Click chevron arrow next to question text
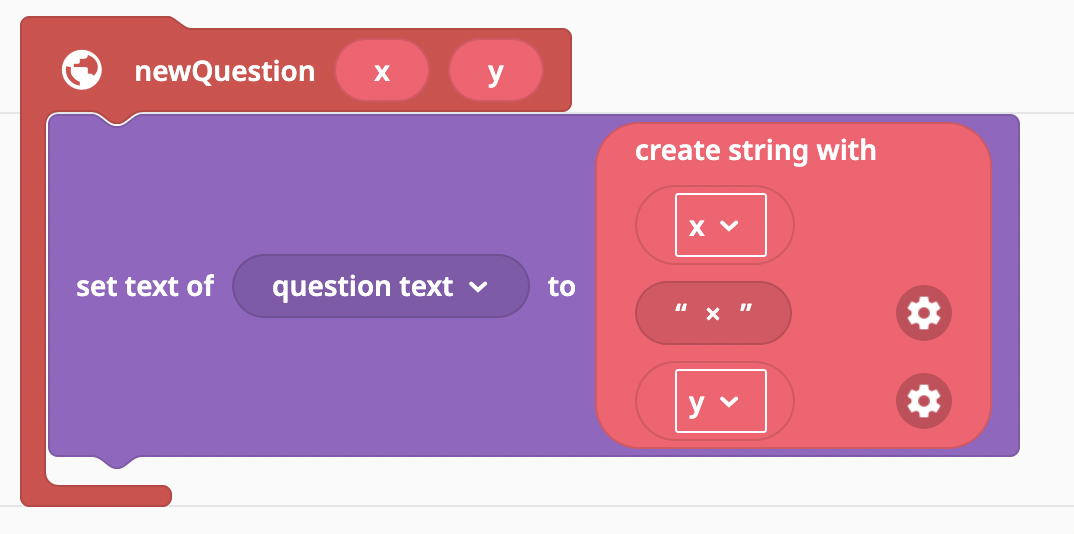The height and width of the screenshot is (534, 1074). (477, 287)
